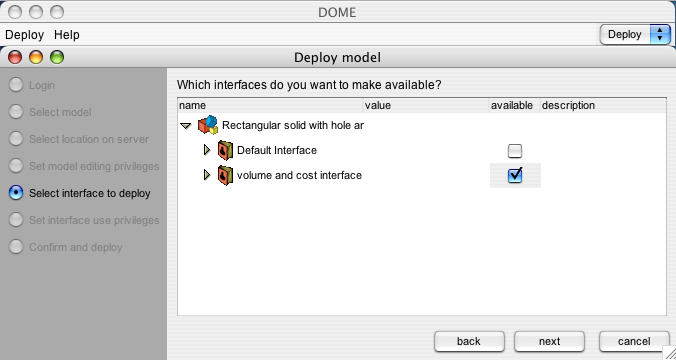Click next to continue deployment
Image resolution: width=676 pixels, height=360 pixels.
coord(549,341)
